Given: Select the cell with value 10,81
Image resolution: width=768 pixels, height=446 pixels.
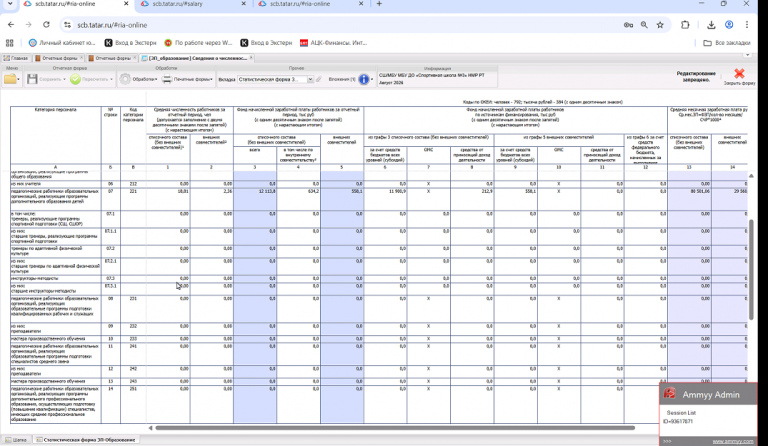Looking at the screenshot, I should (x=168, y=199).
